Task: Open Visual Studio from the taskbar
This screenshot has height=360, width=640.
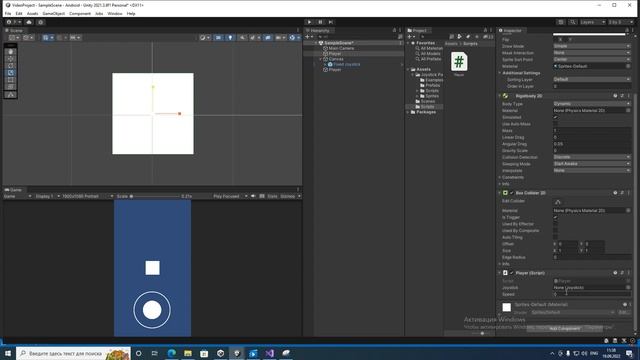Action: (269, 353)
